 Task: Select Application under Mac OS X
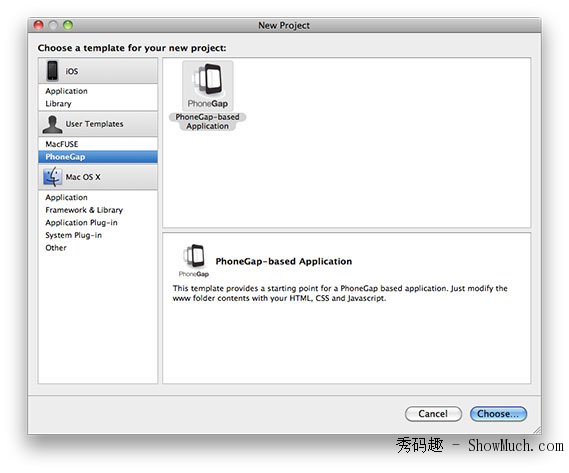(98, 197)
